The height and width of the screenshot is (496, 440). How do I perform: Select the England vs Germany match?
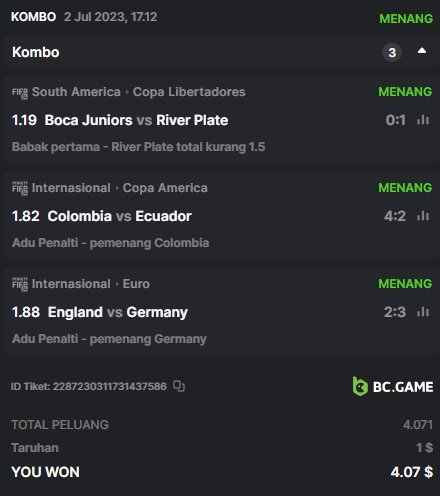[118, 312]
